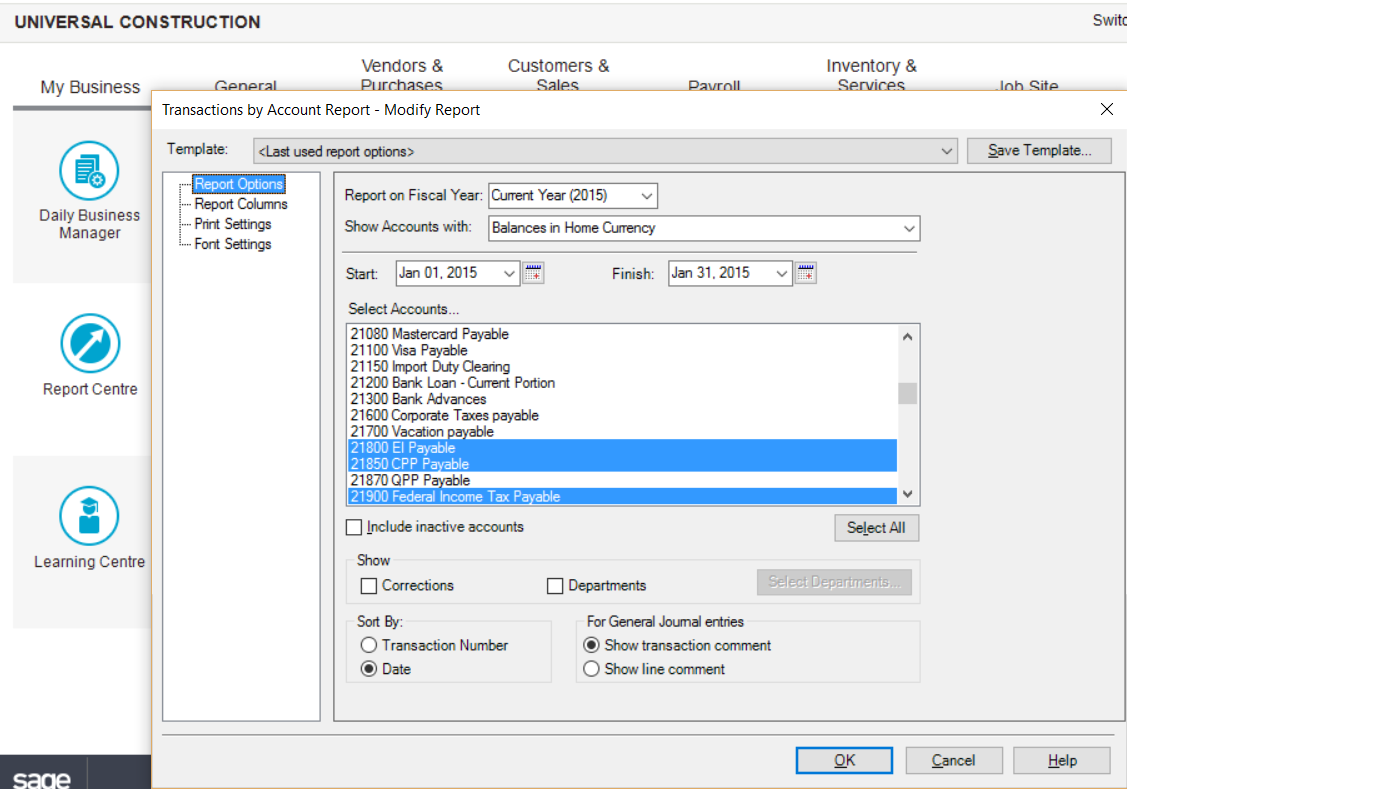This screenshot has width=1395, height=789.
Task: Select account 21800 EI Payable
Action: click(x=622, y=448)
